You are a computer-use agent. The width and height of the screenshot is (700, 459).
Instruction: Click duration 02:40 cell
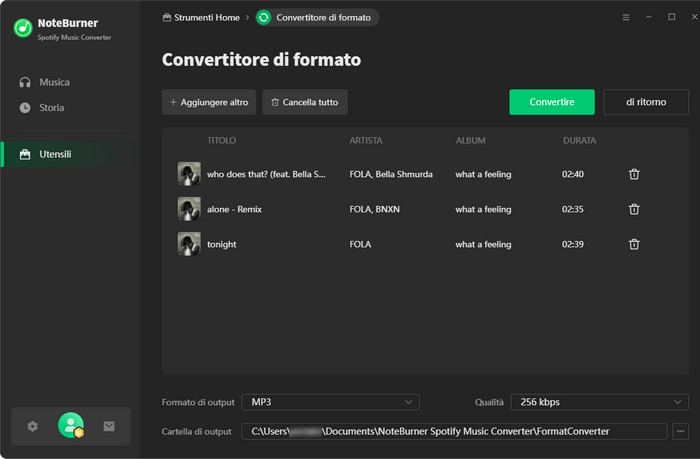(x=573, y=174)
